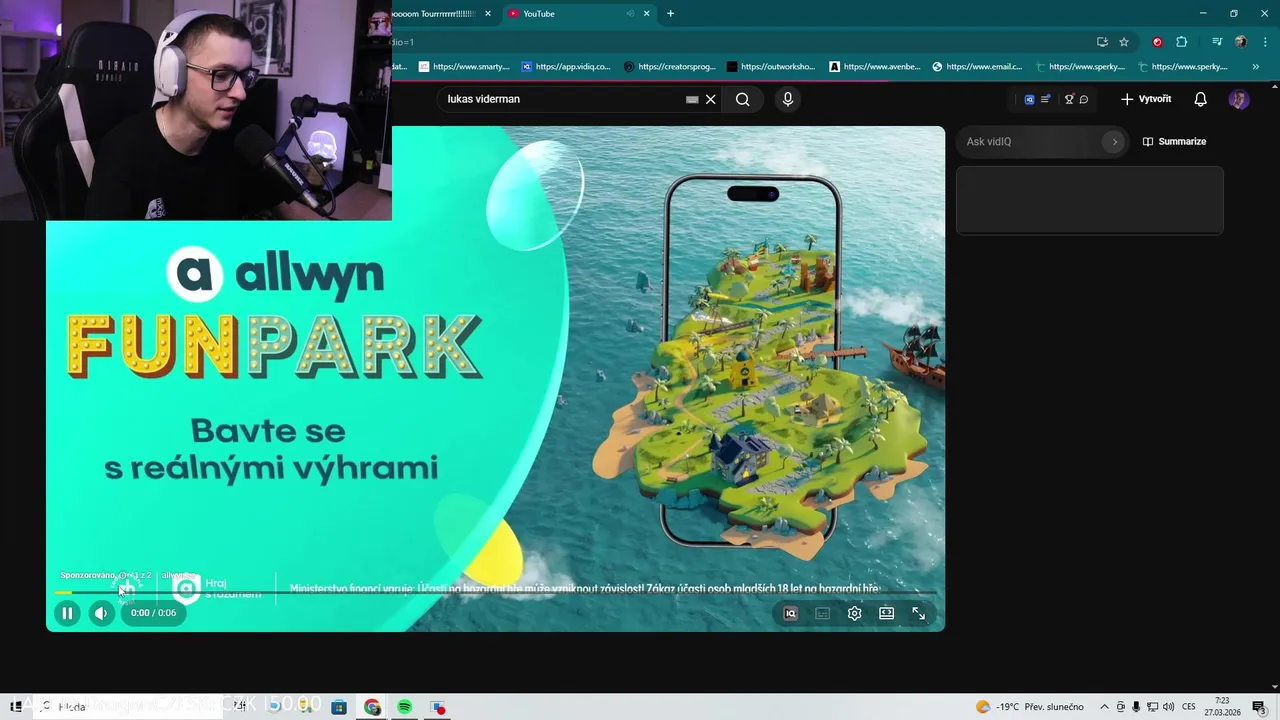Seek on the ad progress bar

click(x=495, y=593)
